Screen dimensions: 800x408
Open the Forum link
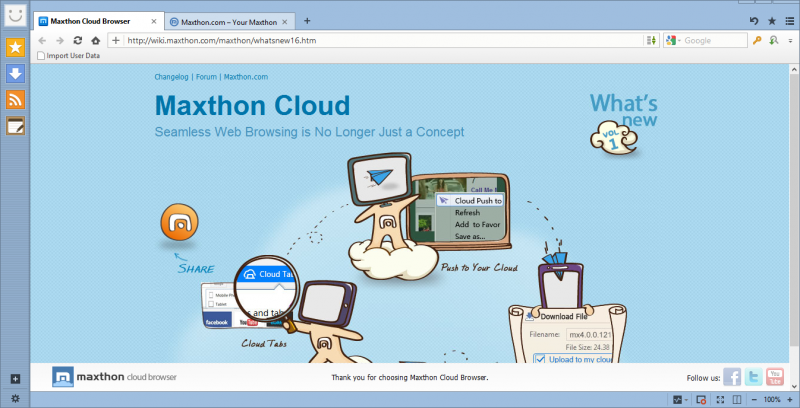pyautogui.click(x=206, y=77)
